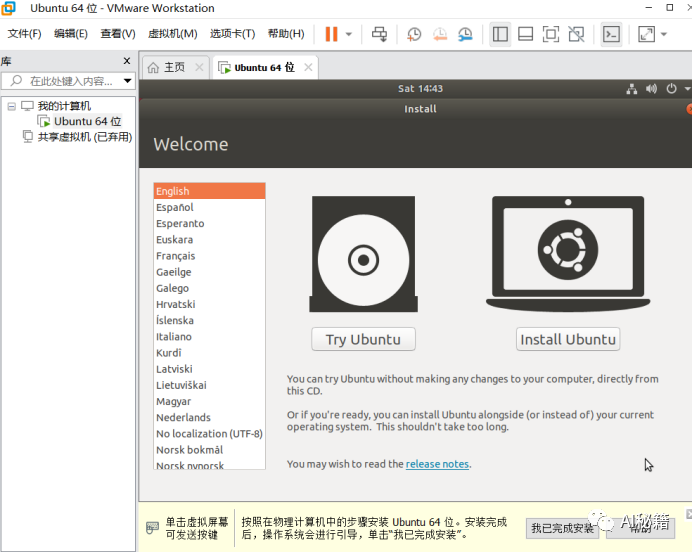Screen dimensions: 692x552
Task: Open the power options dropdown arrow
Action: click(x=349, y=34)
